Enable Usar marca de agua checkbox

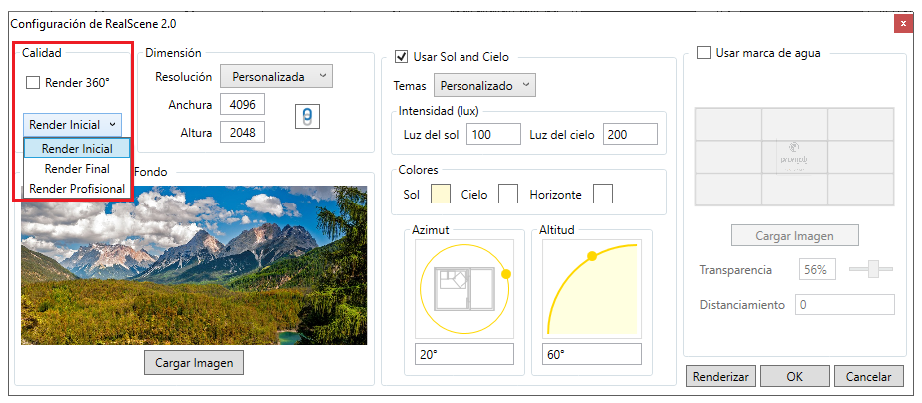[x=703, y=53]
